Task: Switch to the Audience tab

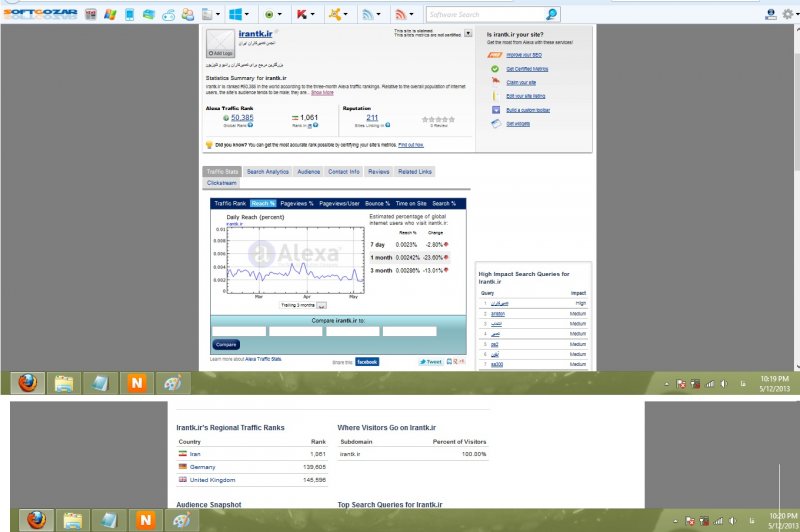Action: click(309, 172)
